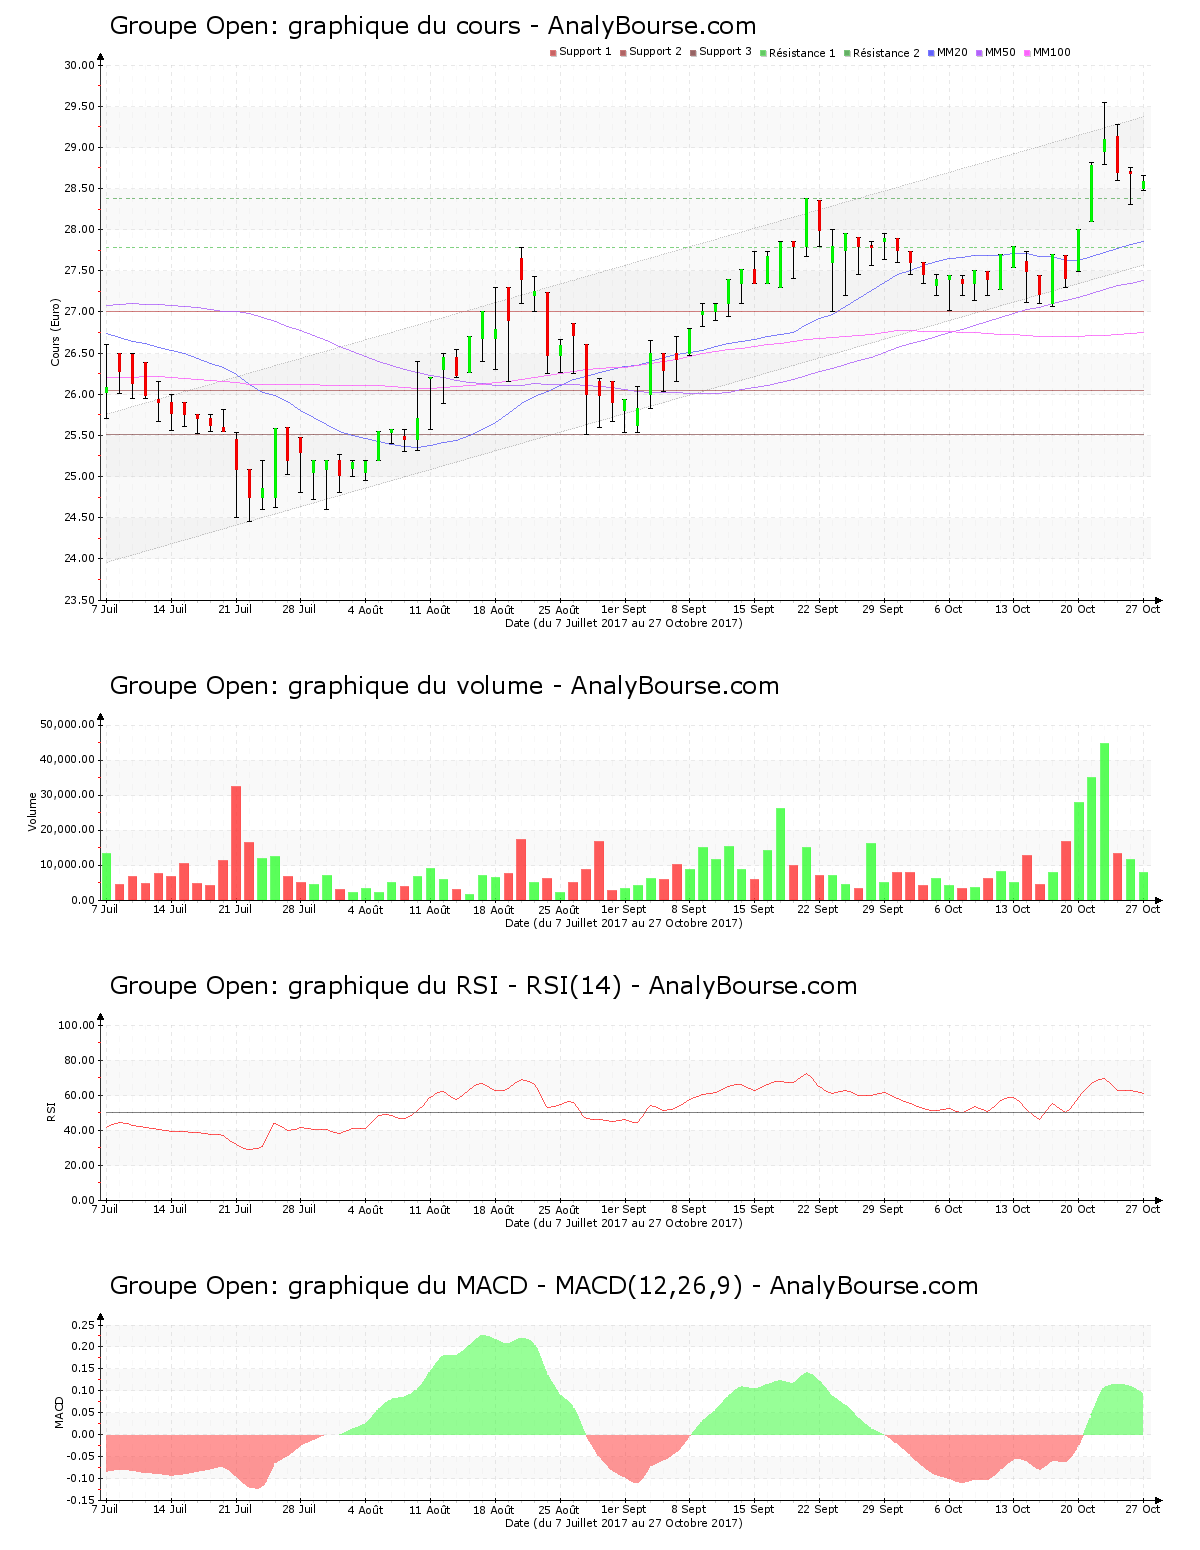Image resolution: width=1200 pixels, height=1550 pixels.
Task: Click the date range caption under the price chart
Action: [624, 623]
